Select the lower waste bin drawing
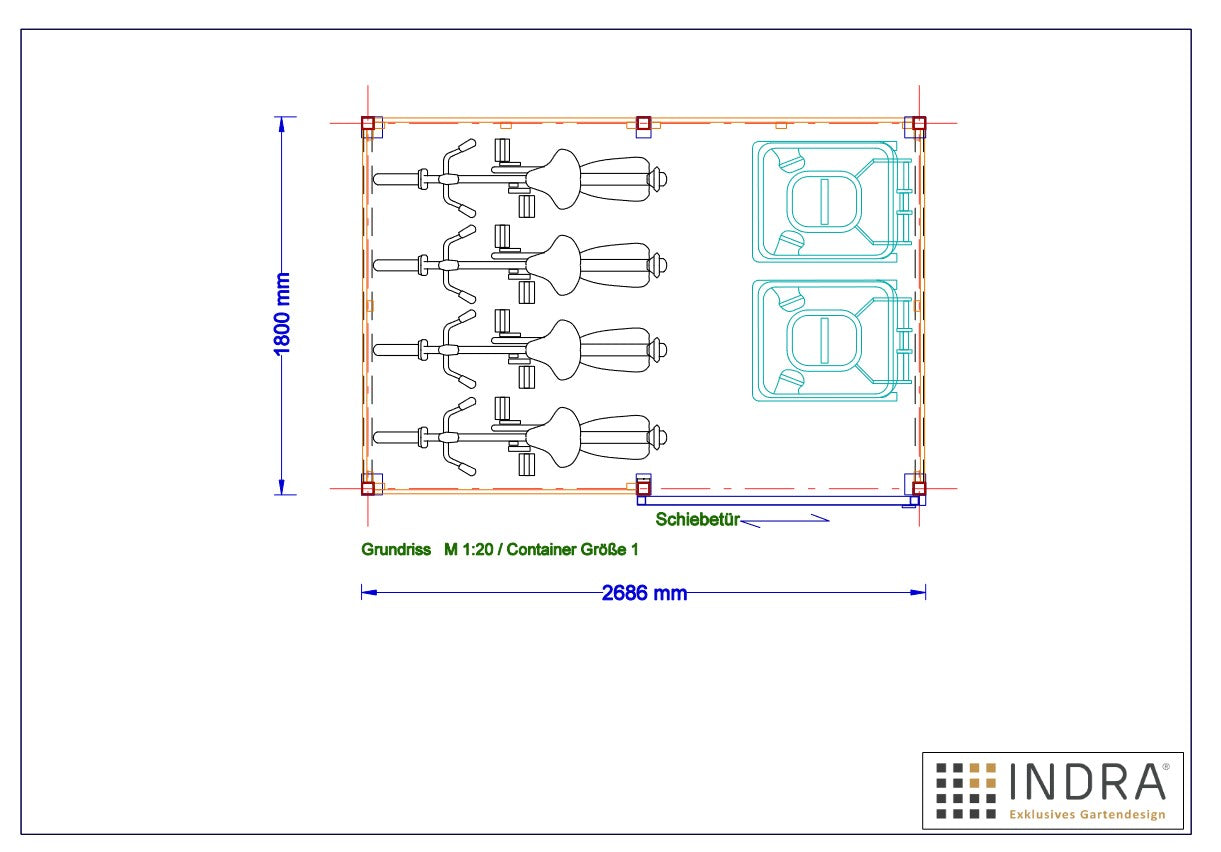Viewport: 1221px width, 852px height. tap(834, 341)
